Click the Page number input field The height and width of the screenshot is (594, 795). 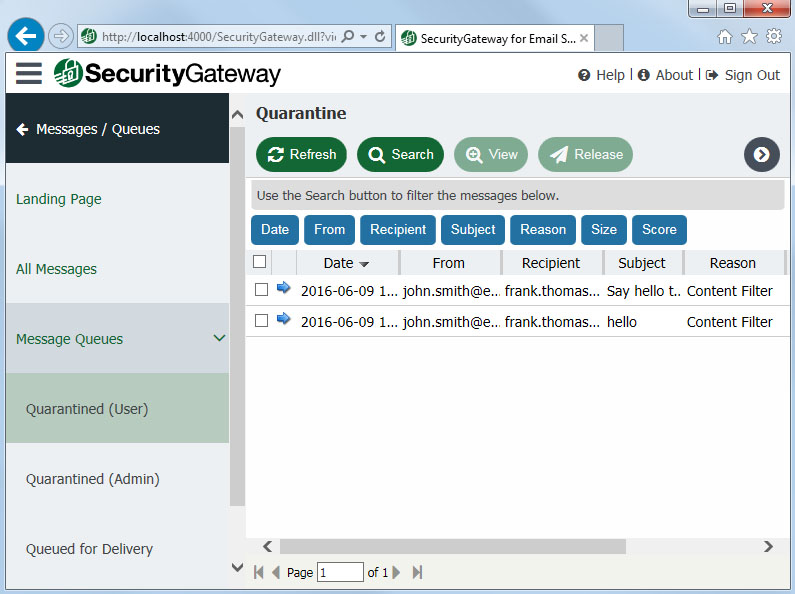(340, 572)
